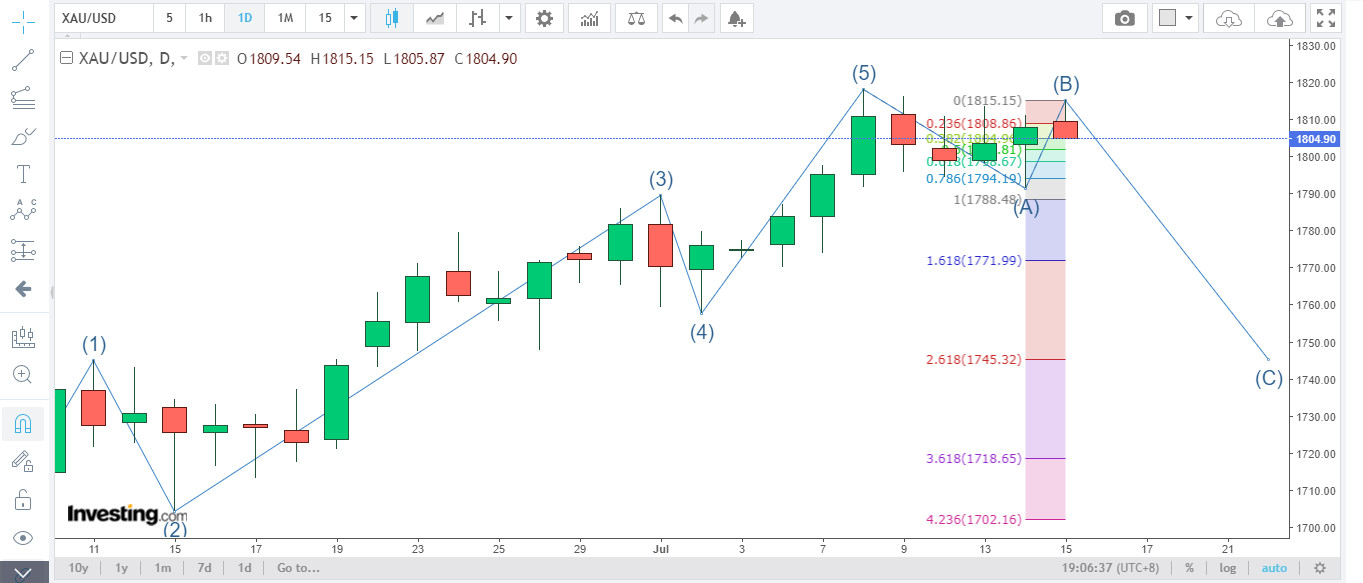The height and width of the screenshot is (583, 1363).
Task: Switch to 15 minute interval
Action: pyautogui.click(x=325, y=18)
